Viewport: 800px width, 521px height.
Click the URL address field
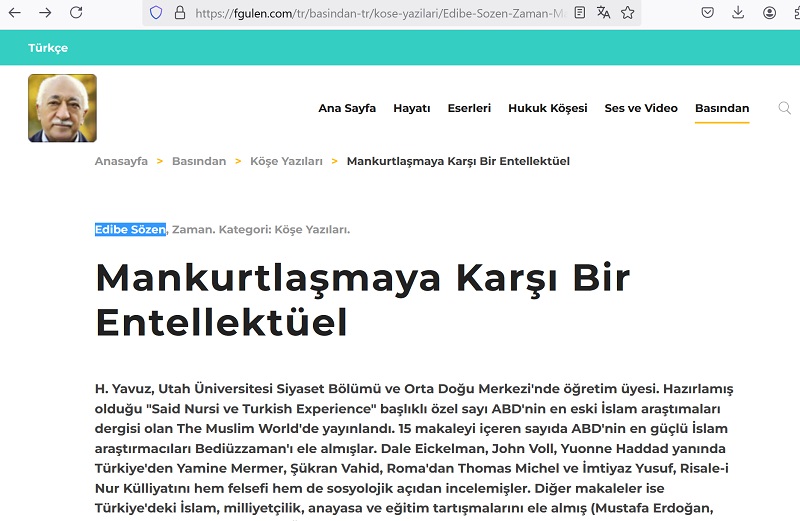[x=380, y=13]
